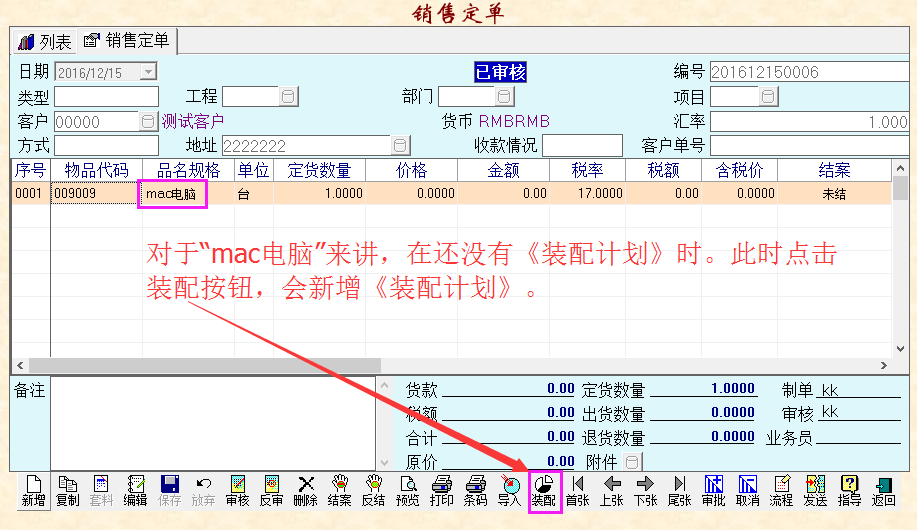Click the 取消 (Cancel) toolbar icon

[747, 491]
